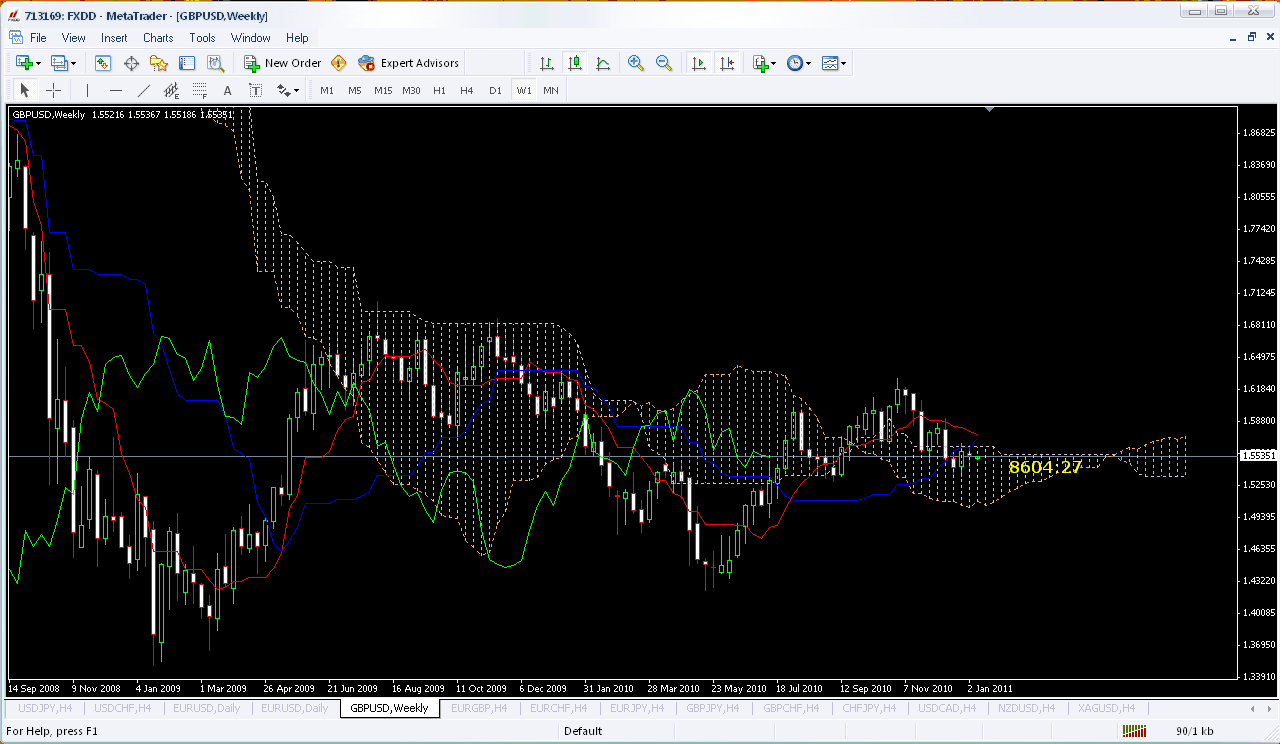Expand the Templates dropdown arrow

[x=844, y=63]
